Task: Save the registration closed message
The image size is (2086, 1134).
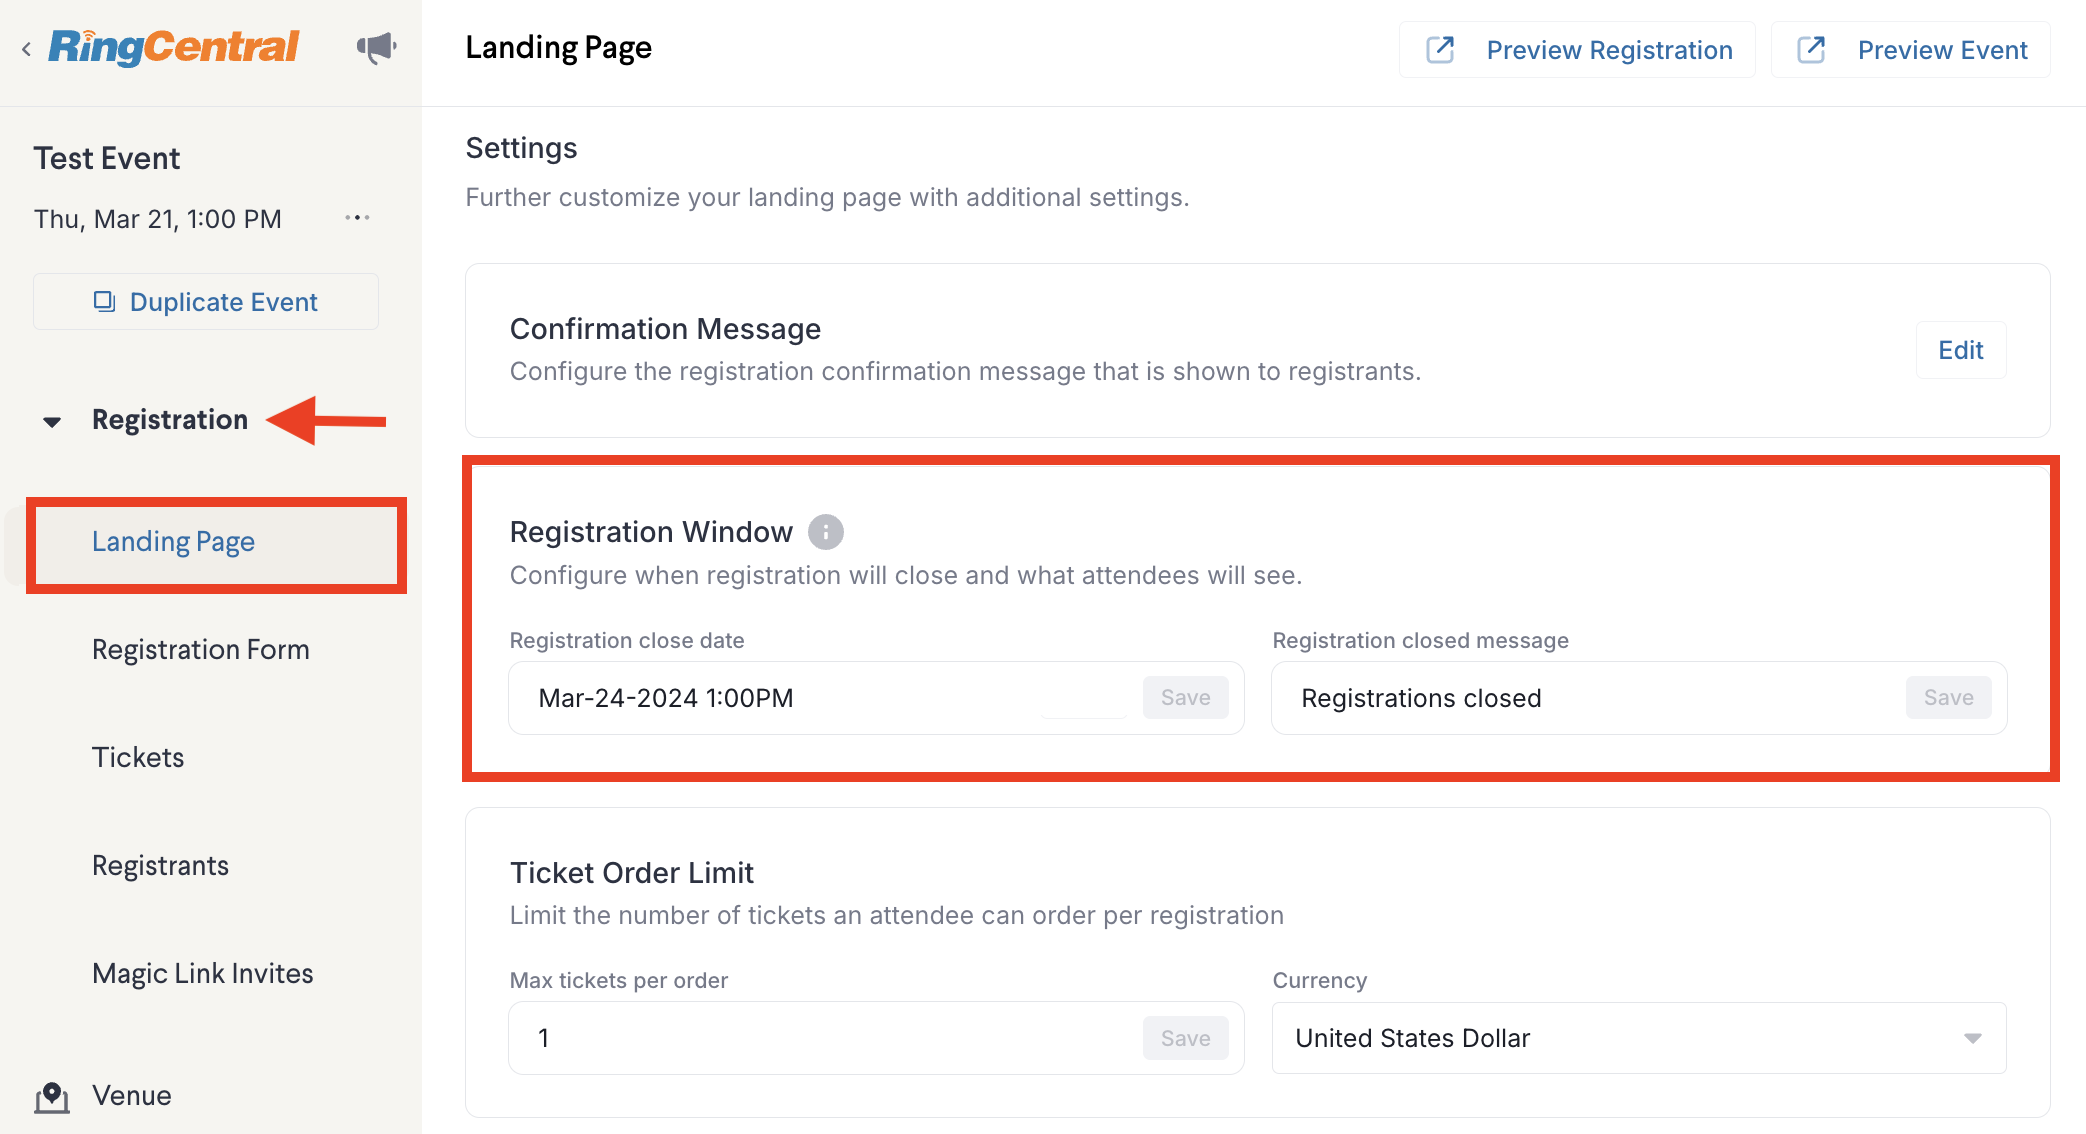Action: [1948, 698]
